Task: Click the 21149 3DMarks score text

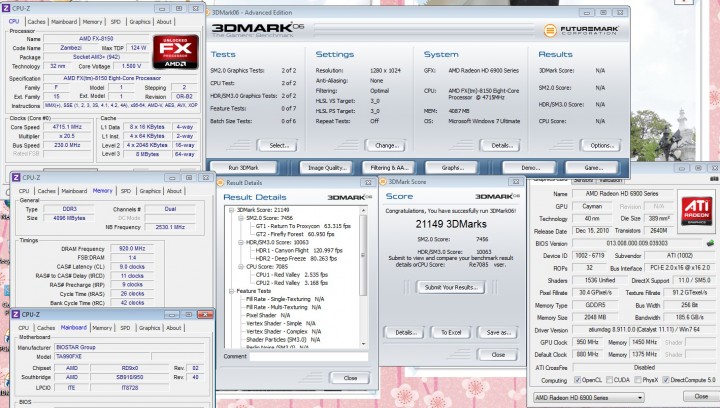Action: pos(451,224)
